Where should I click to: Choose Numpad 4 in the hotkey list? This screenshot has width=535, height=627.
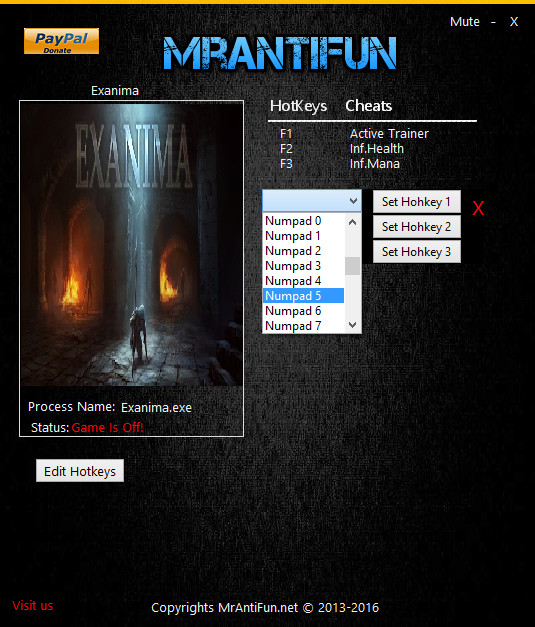303,281
